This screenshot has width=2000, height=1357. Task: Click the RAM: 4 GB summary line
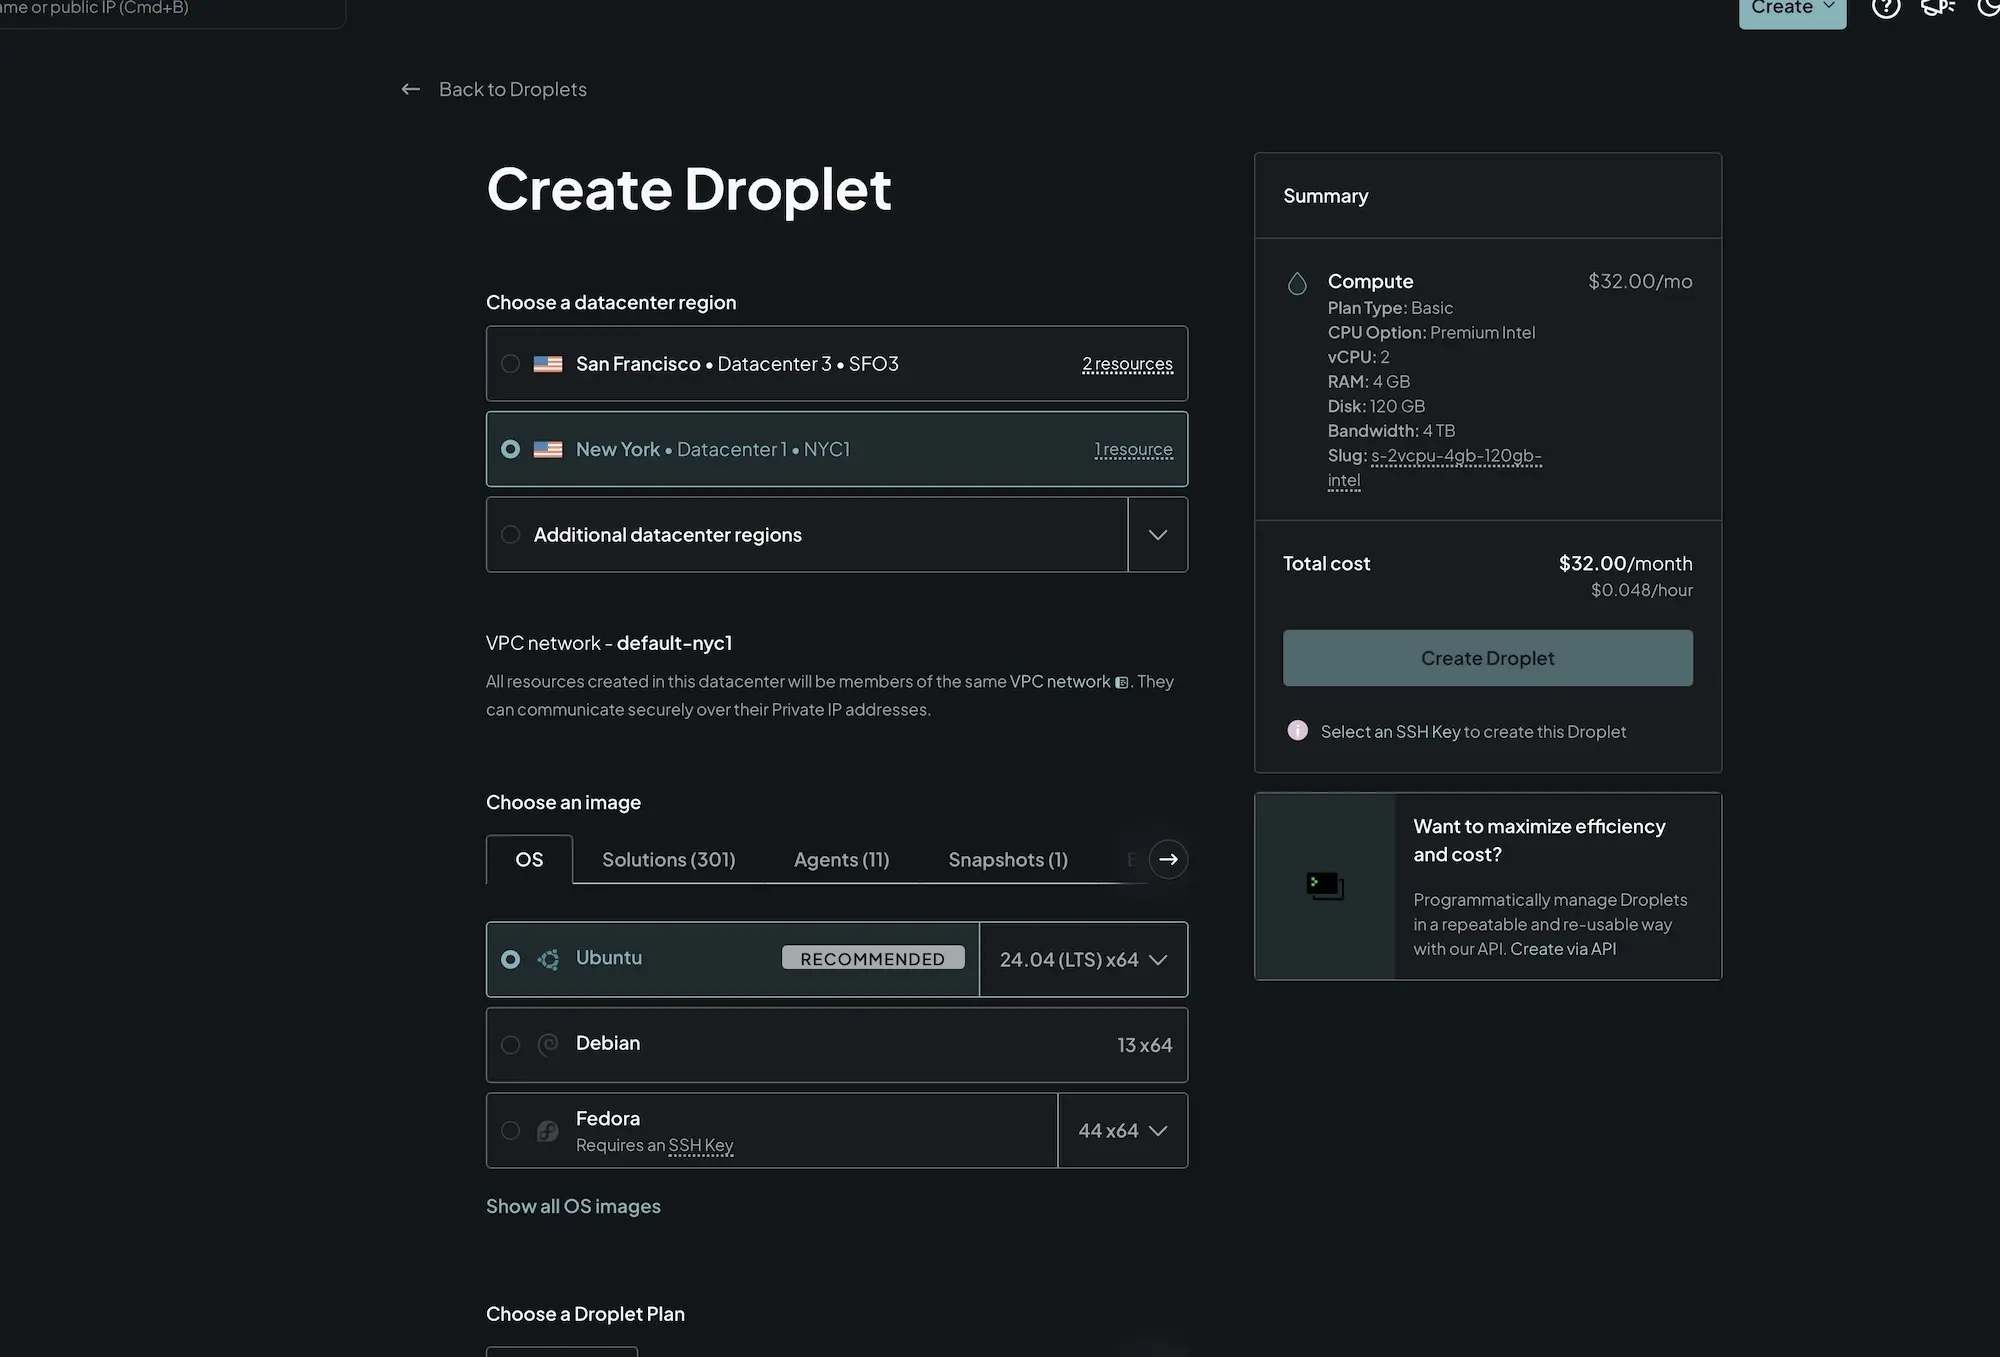point(1369,382)
